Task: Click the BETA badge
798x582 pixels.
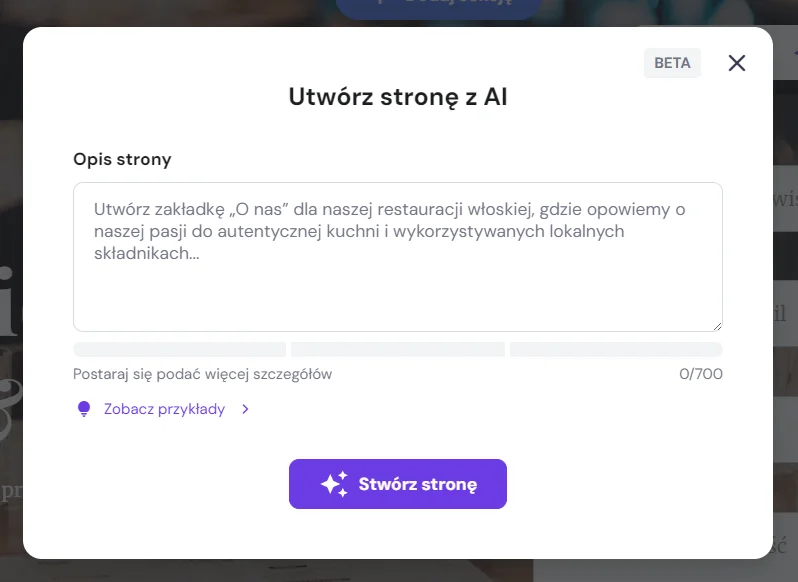Action: coord(672,63)
